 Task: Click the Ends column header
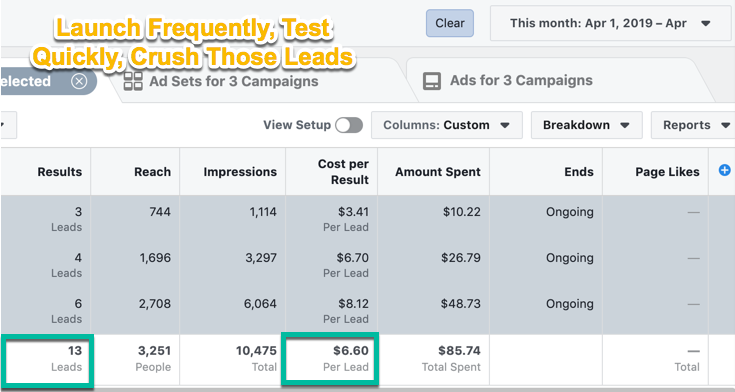coord(579,172)
